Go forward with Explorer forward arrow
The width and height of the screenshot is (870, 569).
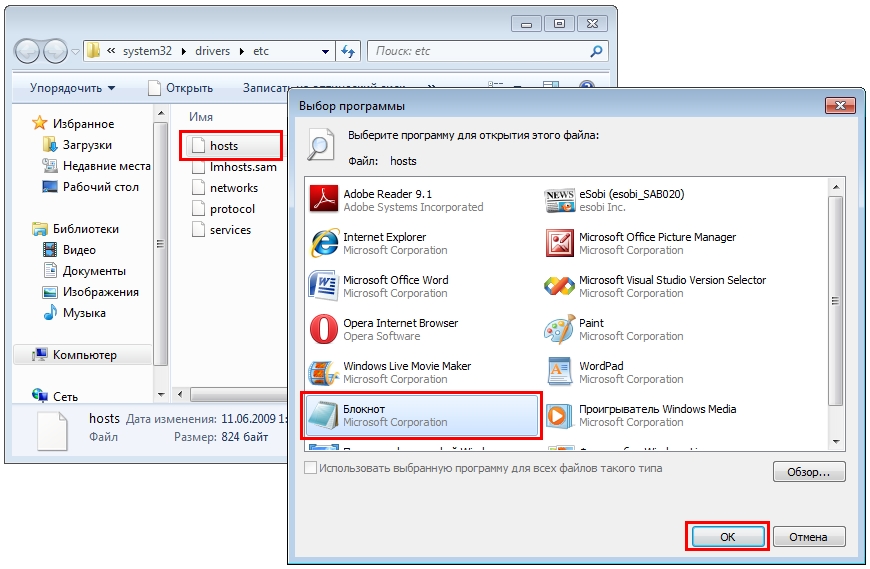click(55, 52)
